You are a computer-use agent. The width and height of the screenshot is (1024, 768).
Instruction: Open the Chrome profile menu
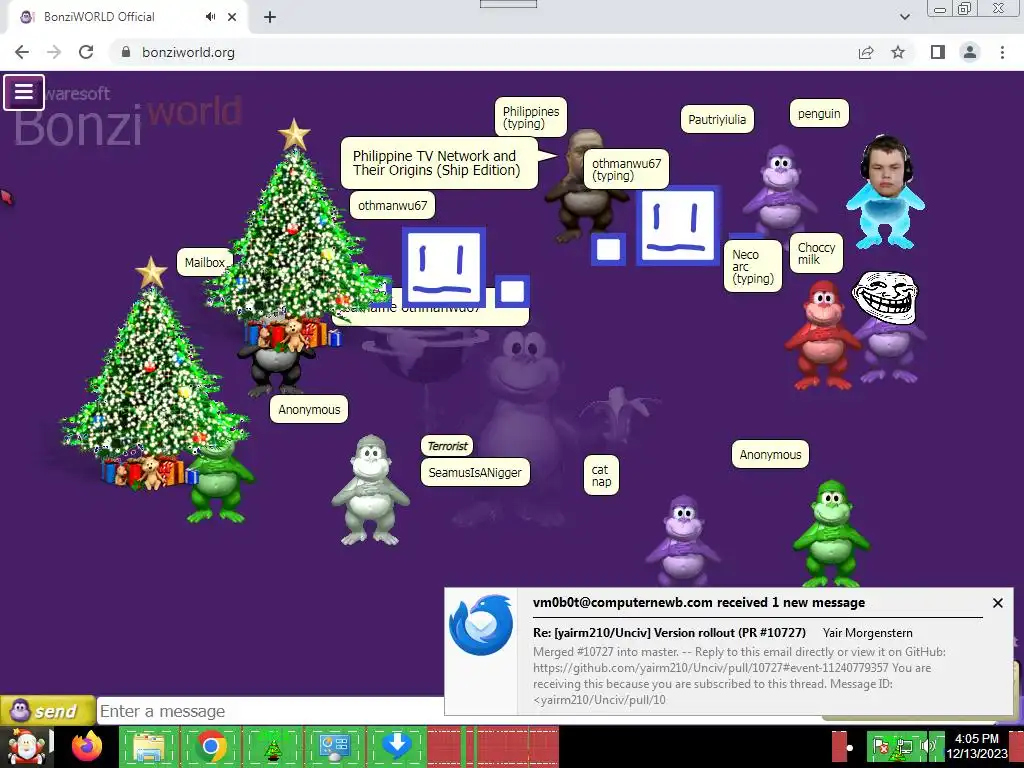(970, 52)
